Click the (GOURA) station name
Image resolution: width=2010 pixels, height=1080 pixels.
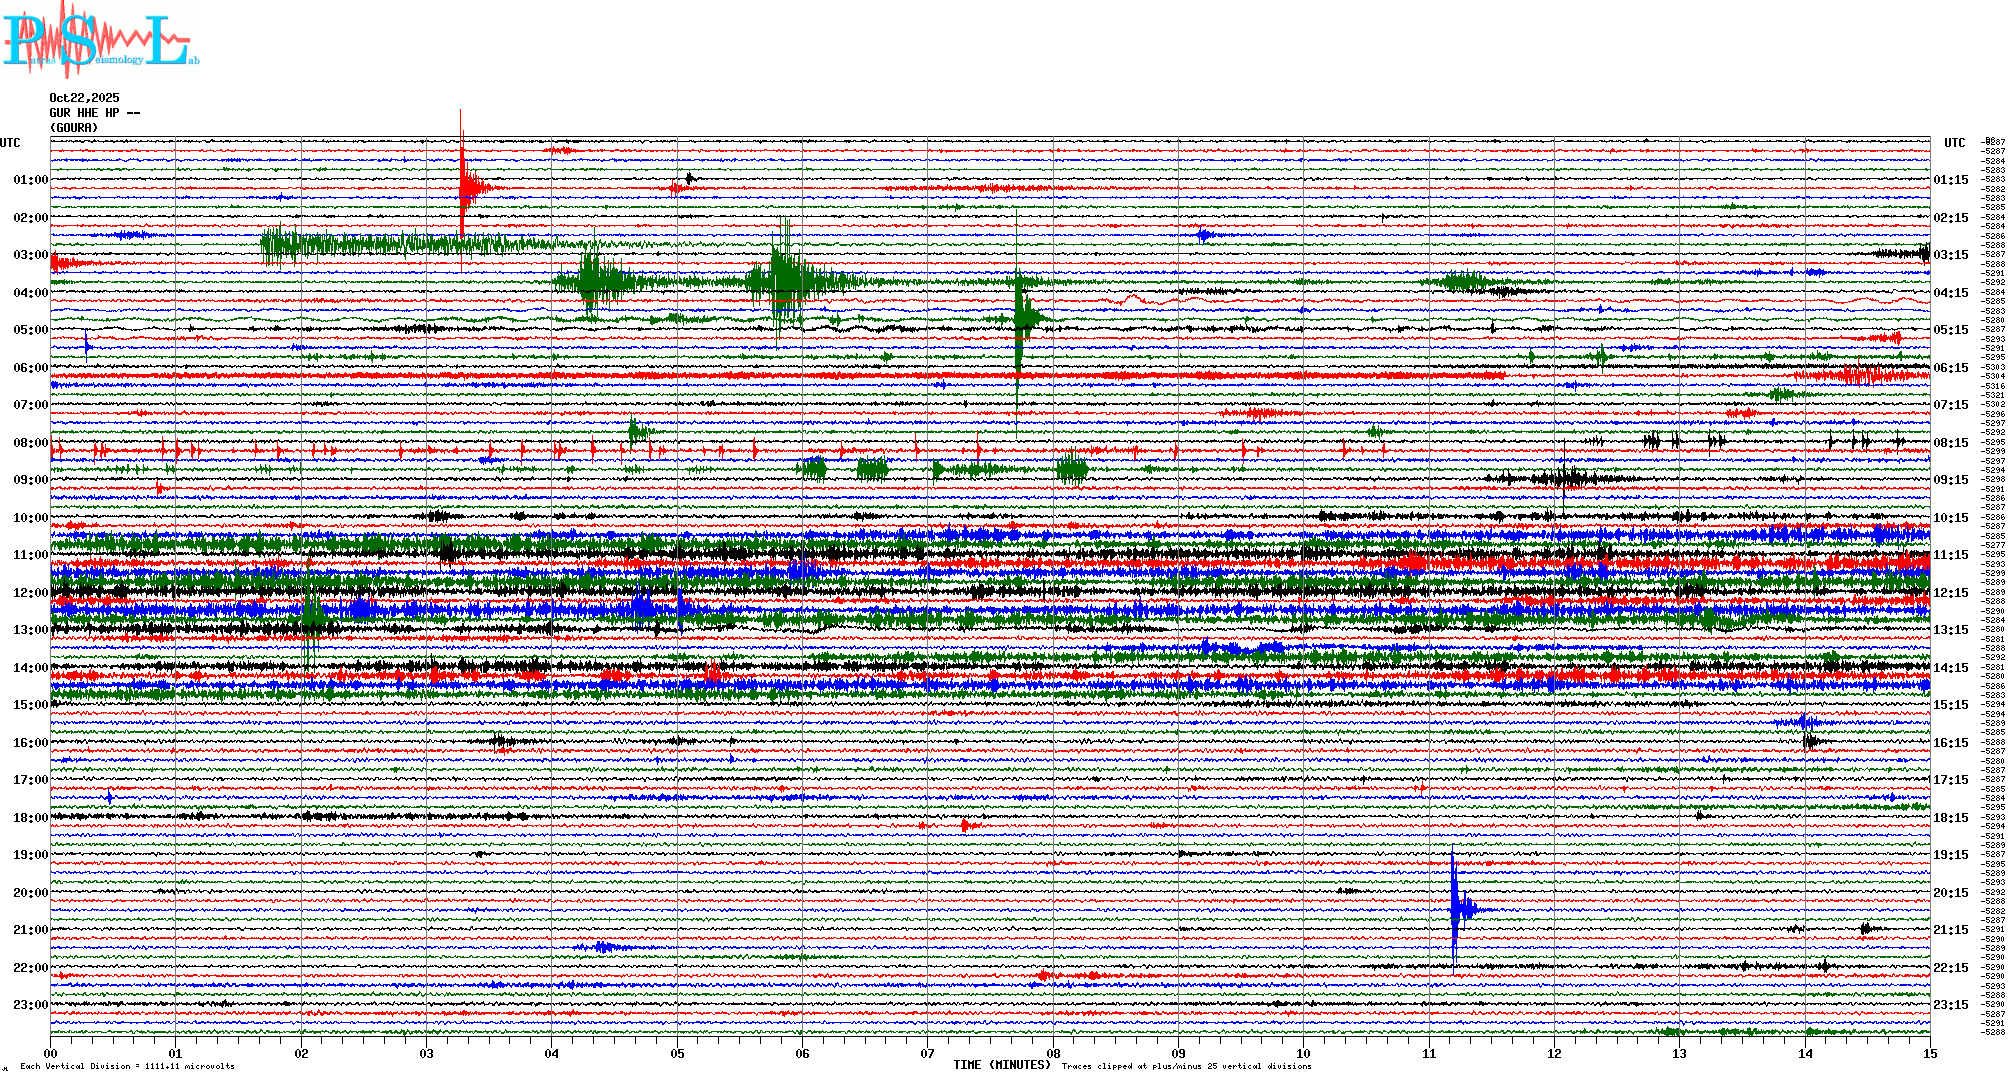(x=74, y=128)
